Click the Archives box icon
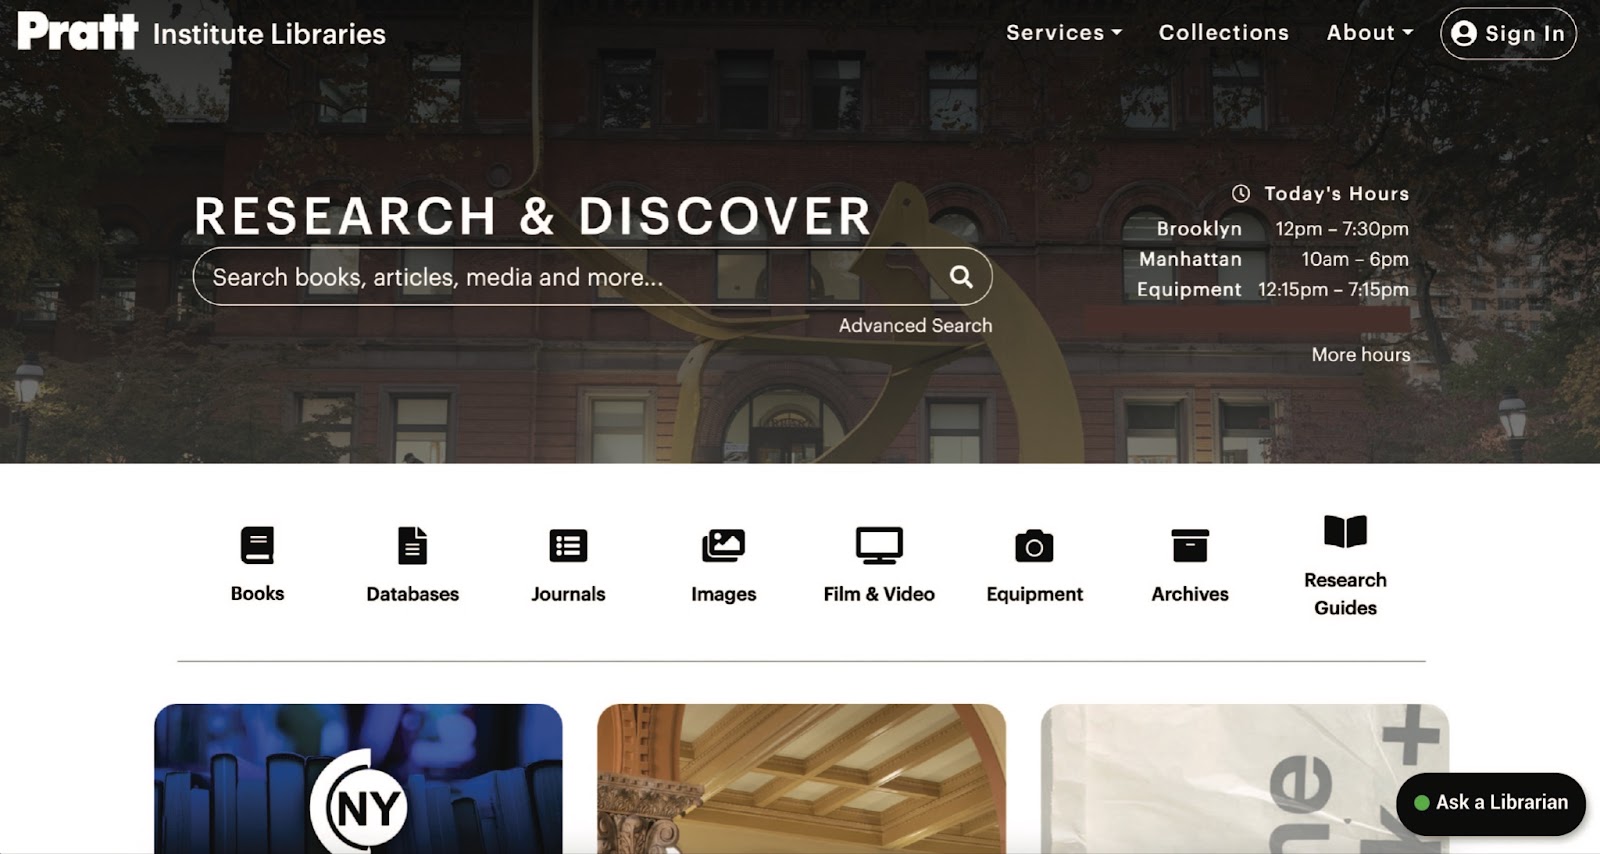Image resolution: width=1600 pixels, height=854 pixels. click(x=1190, y=546)
